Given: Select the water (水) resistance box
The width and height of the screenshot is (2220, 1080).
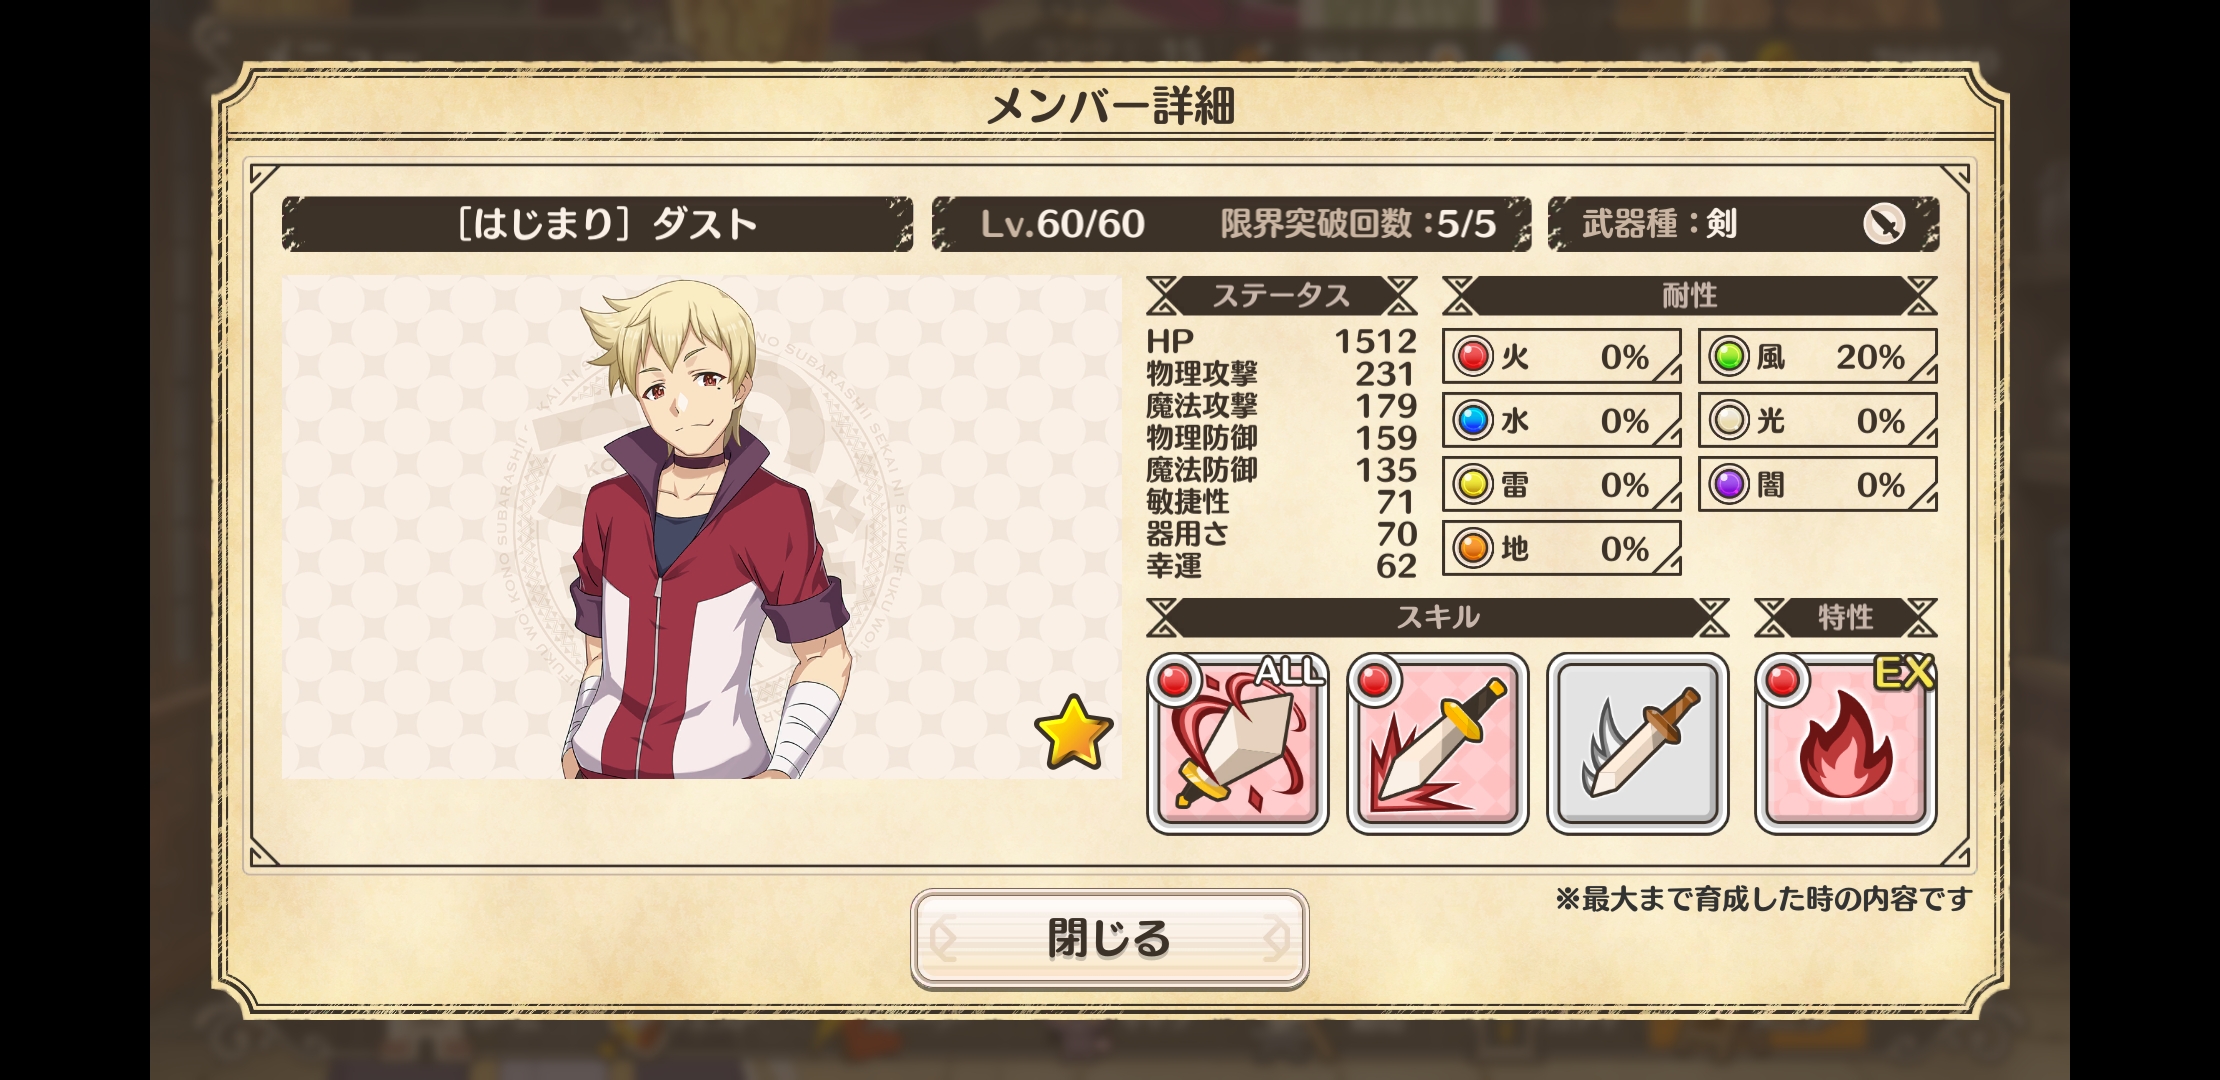Looking at the screenshot, I should 1561,420.
